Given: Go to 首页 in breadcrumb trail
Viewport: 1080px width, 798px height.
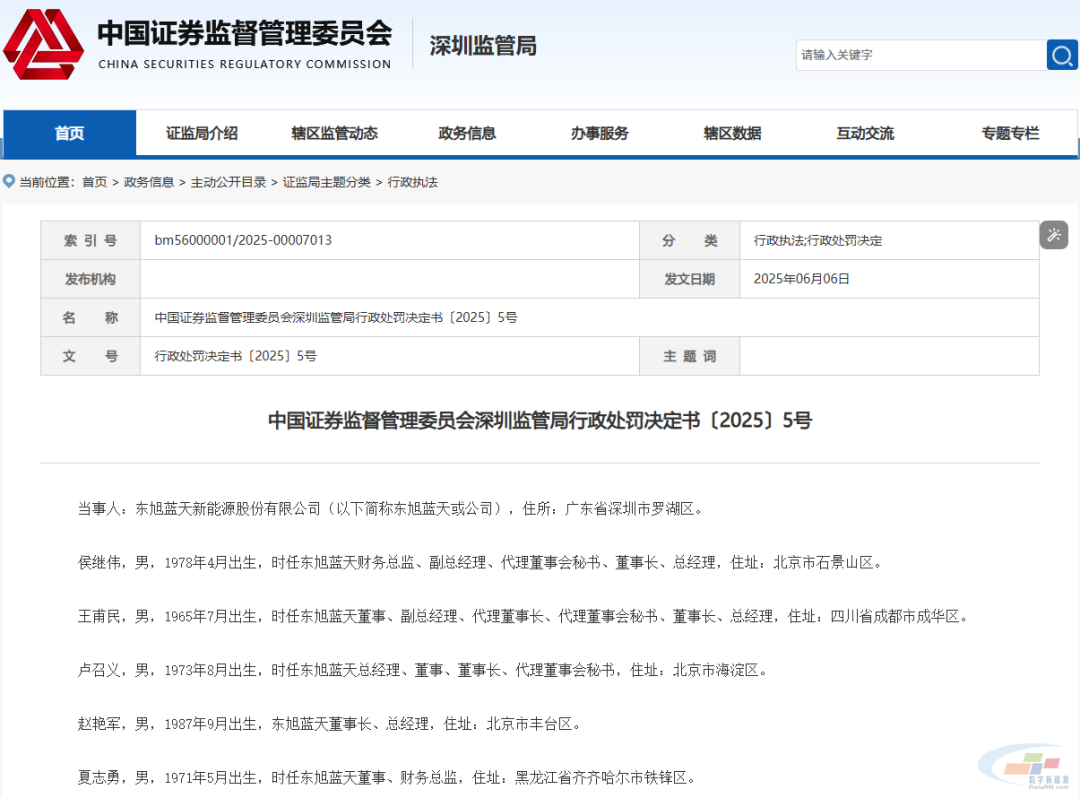Looking at the screenshot, I should 94,182.
